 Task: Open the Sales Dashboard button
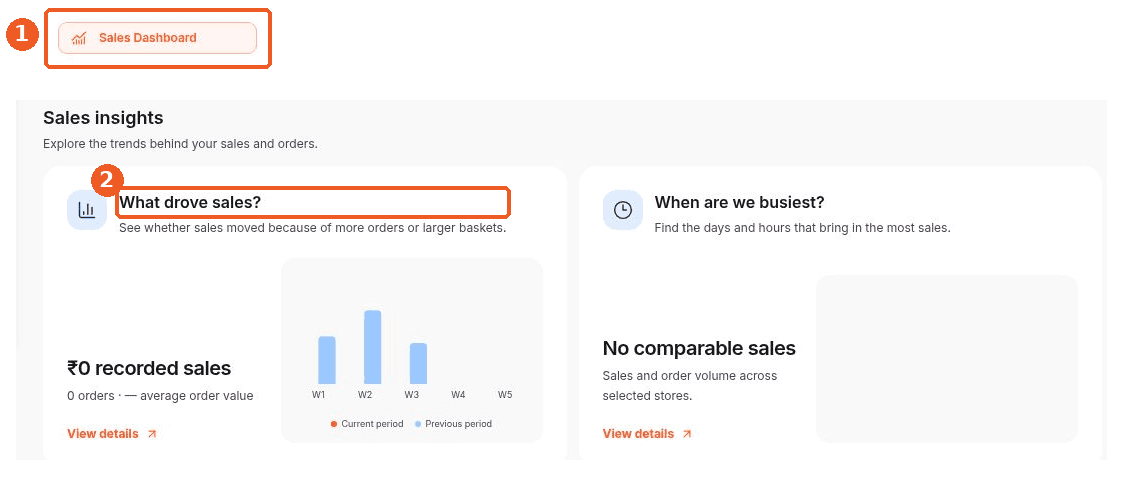[x=157, y=38]
